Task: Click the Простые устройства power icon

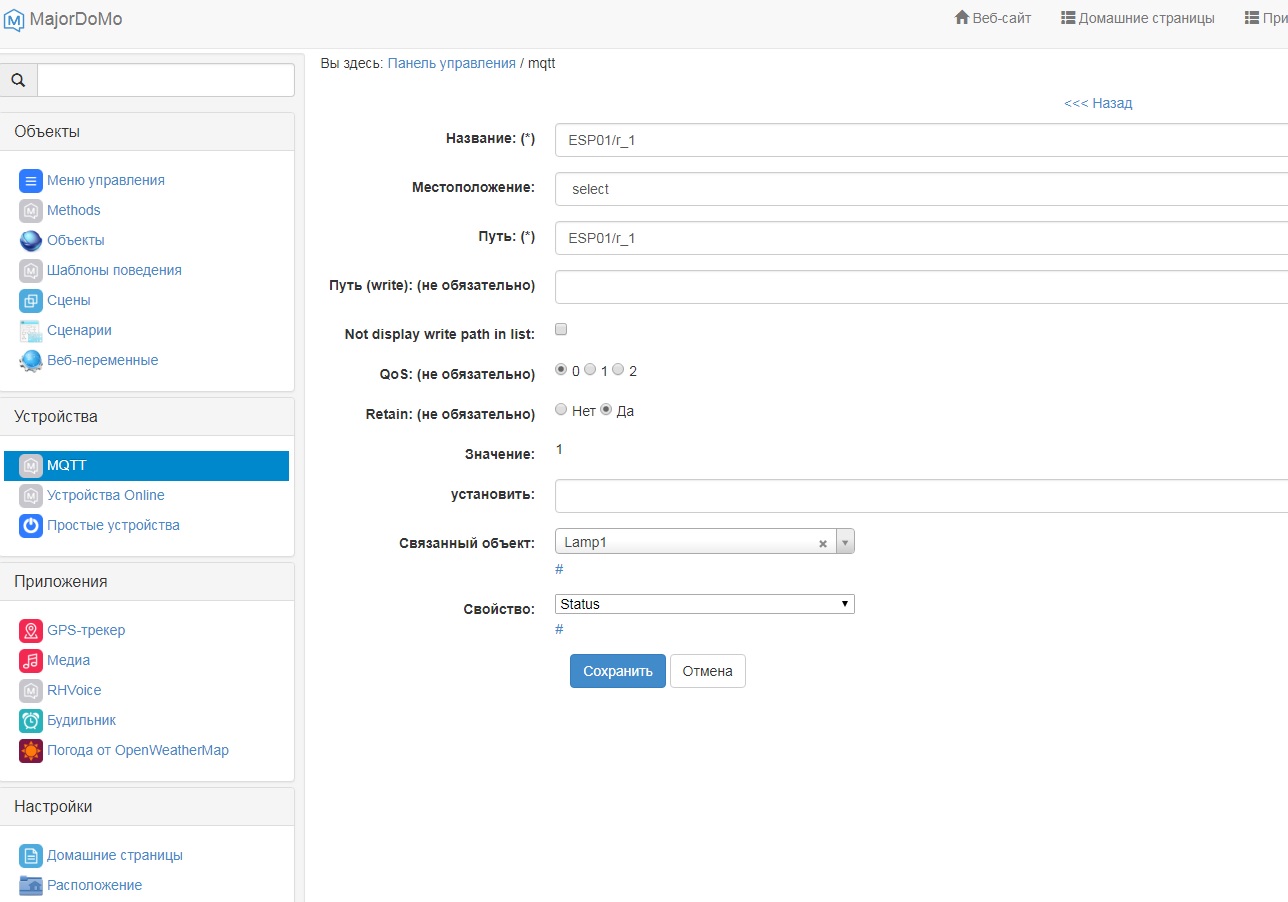Action: (31, 526)
